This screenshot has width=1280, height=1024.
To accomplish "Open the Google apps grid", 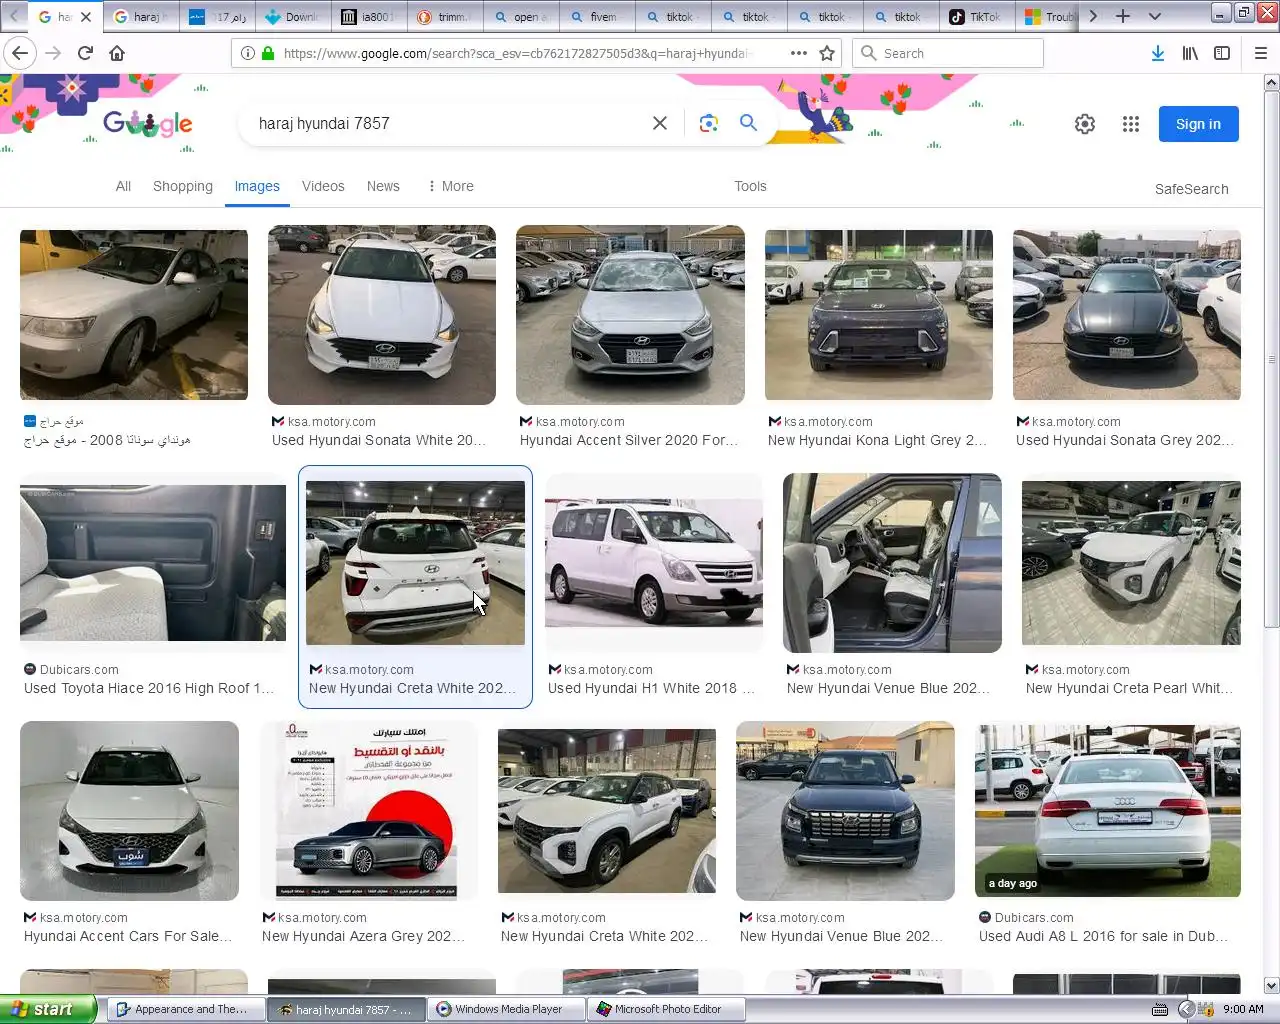I will (1131, 124).
